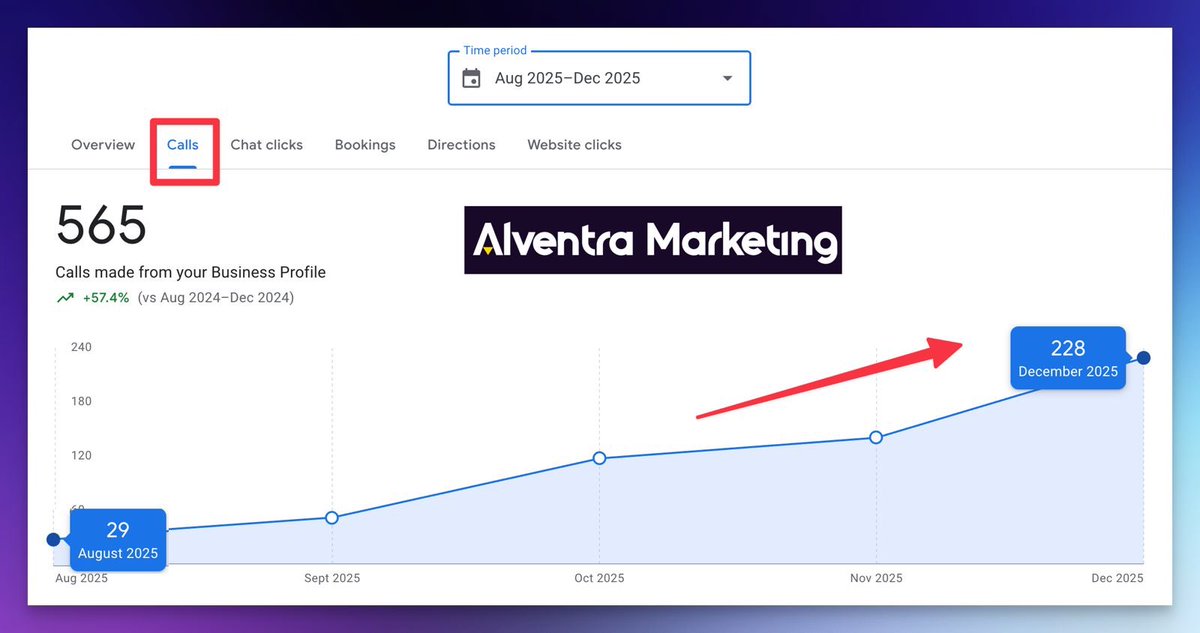Switch to the Directions tab

coord(461,145)
